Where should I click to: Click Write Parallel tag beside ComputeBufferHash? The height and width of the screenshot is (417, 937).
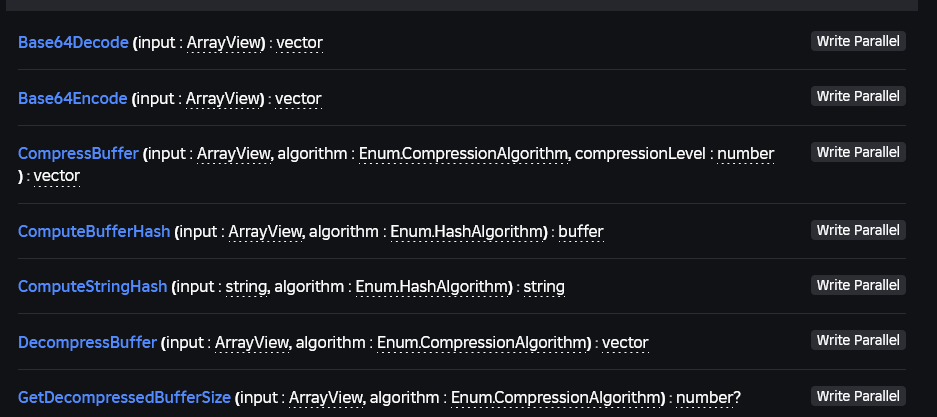[858, 230]
